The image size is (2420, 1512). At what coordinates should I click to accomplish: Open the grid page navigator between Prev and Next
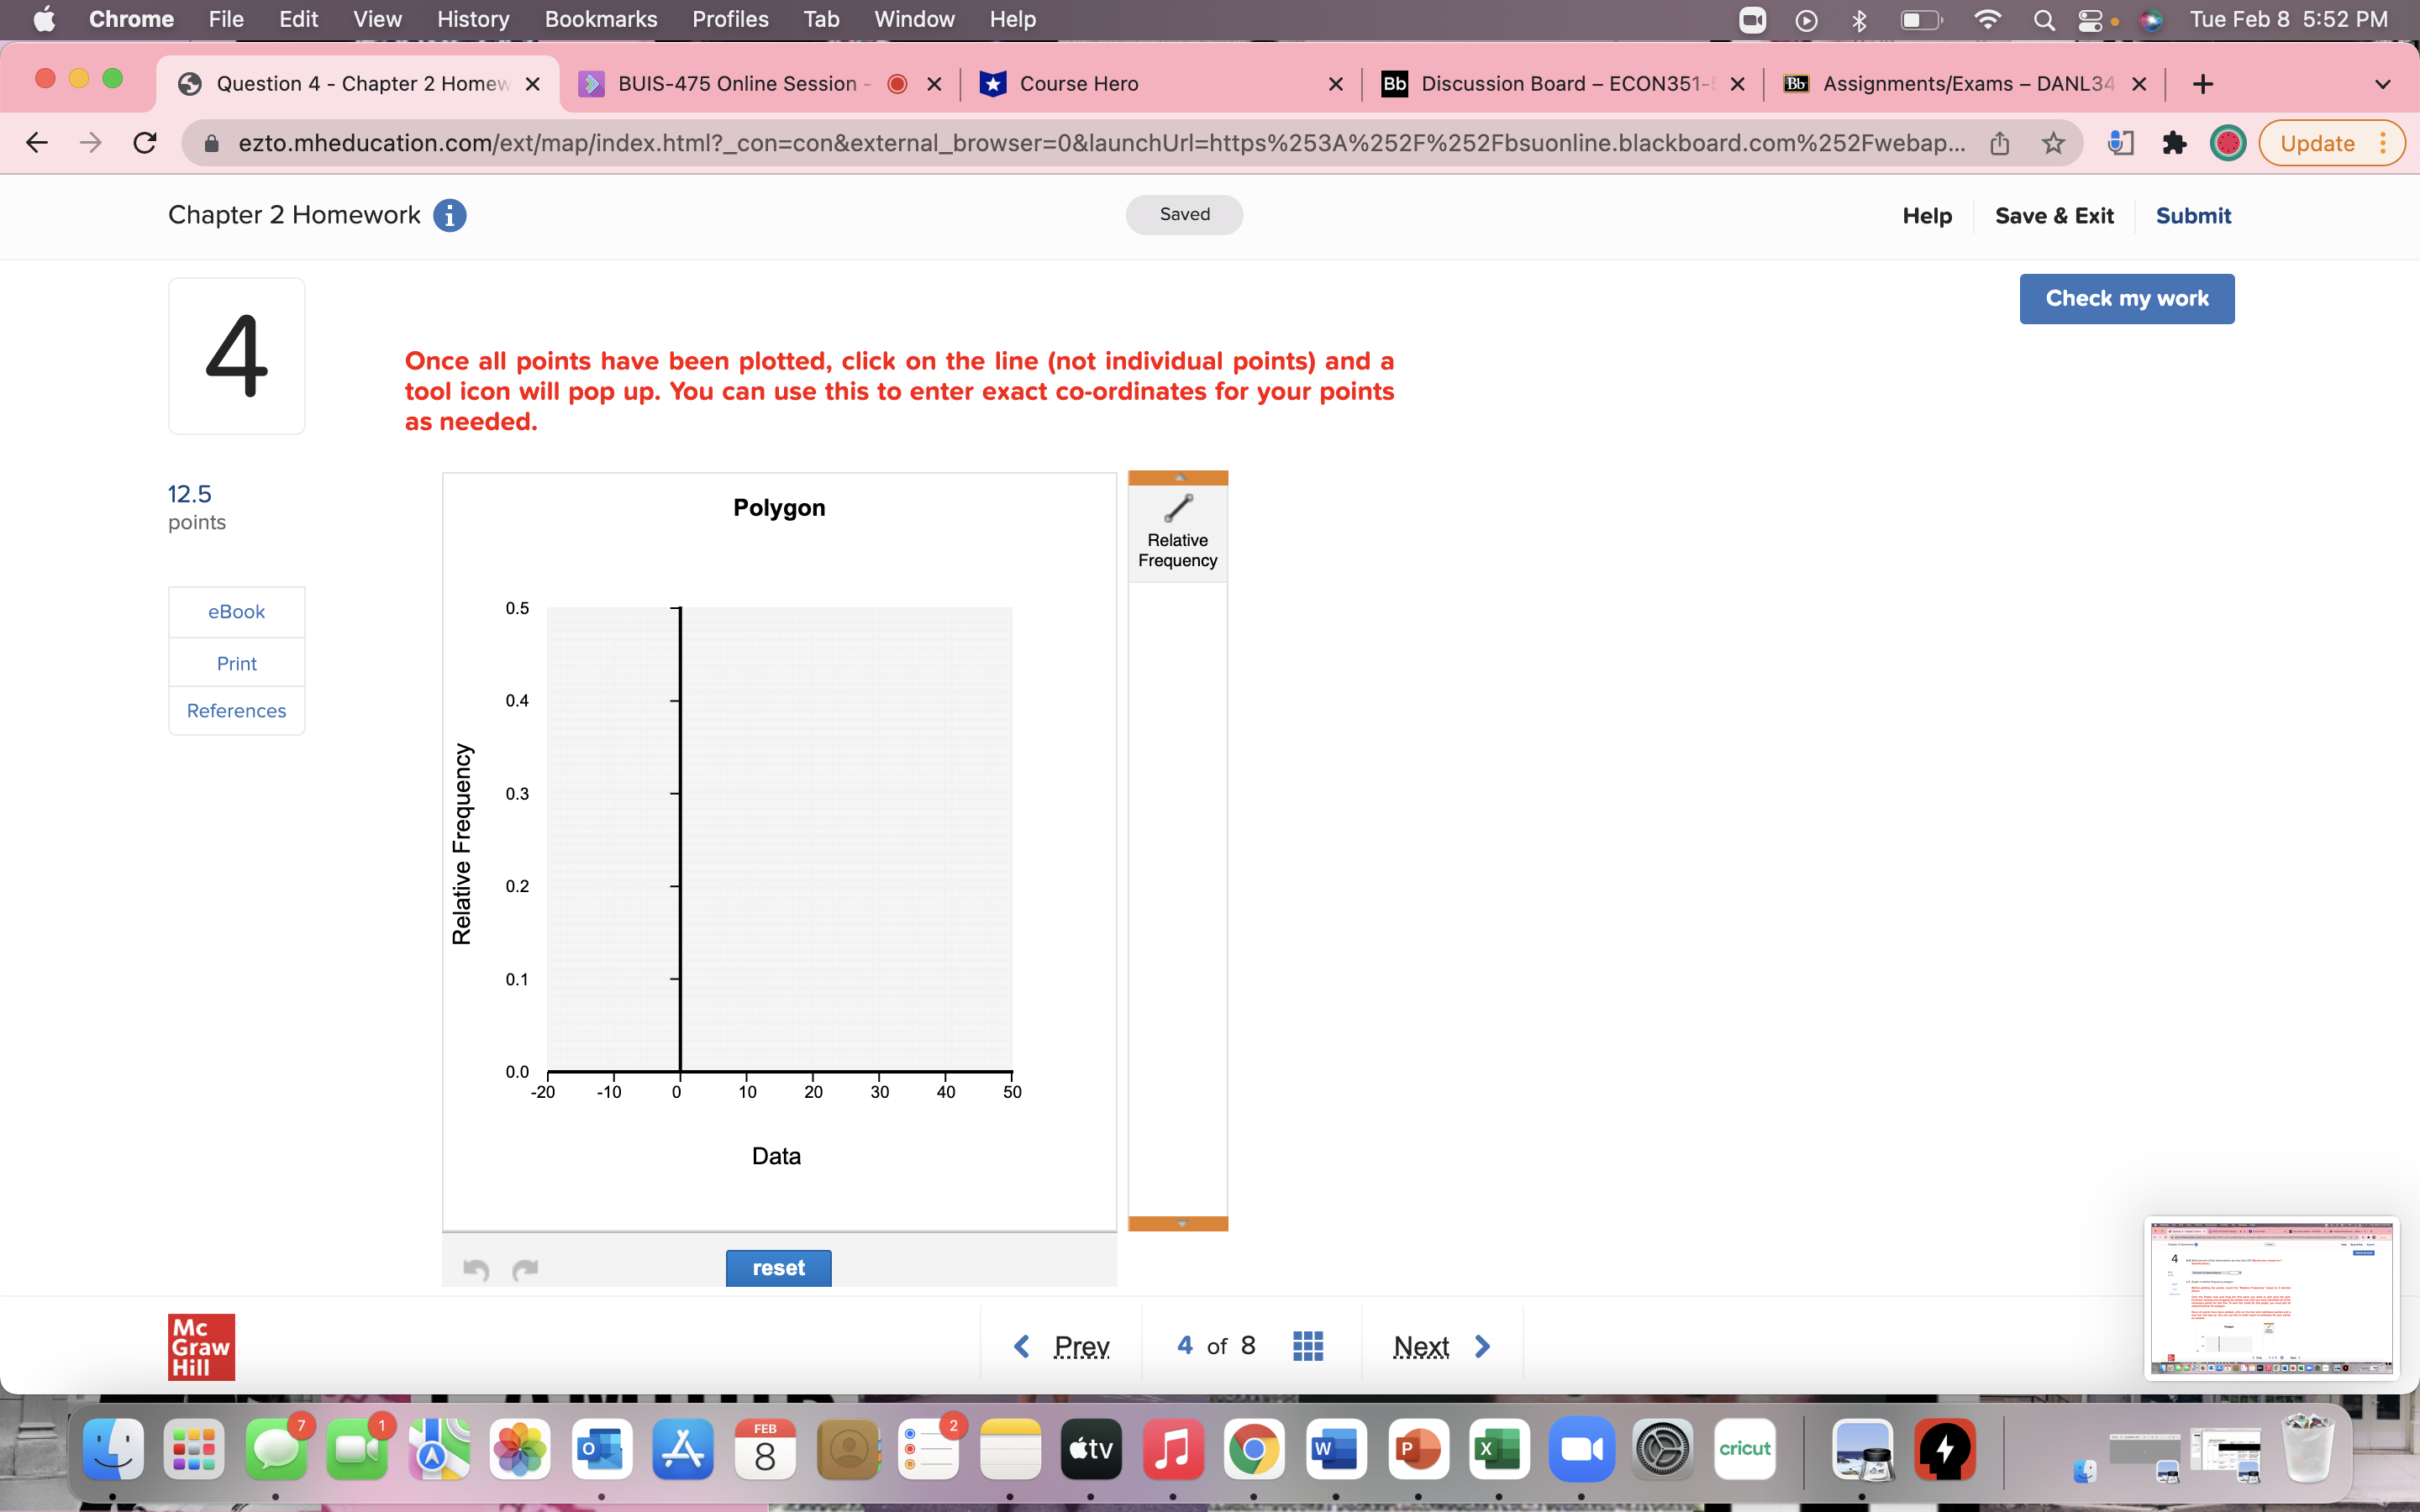pyautogui.click(x=1308, y=1345)
